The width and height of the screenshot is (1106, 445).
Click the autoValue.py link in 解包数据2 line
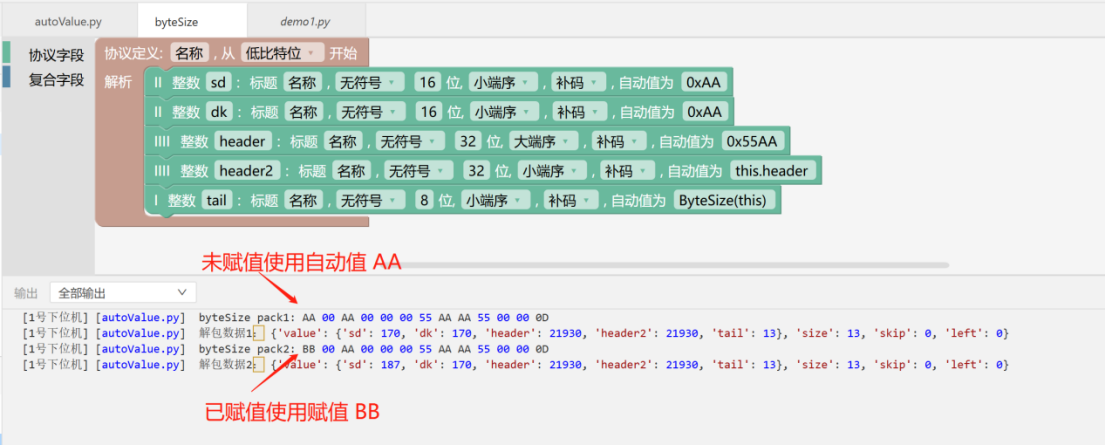pyautogui.click(x=141, y=365)
